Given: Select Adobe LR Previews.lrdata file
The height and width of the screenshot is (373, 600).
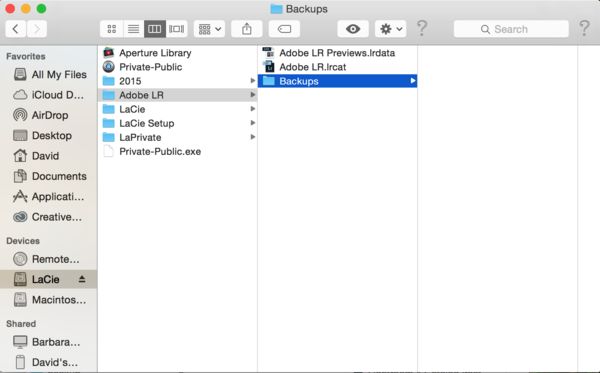Looking at the screenshot, I should 338,53.
